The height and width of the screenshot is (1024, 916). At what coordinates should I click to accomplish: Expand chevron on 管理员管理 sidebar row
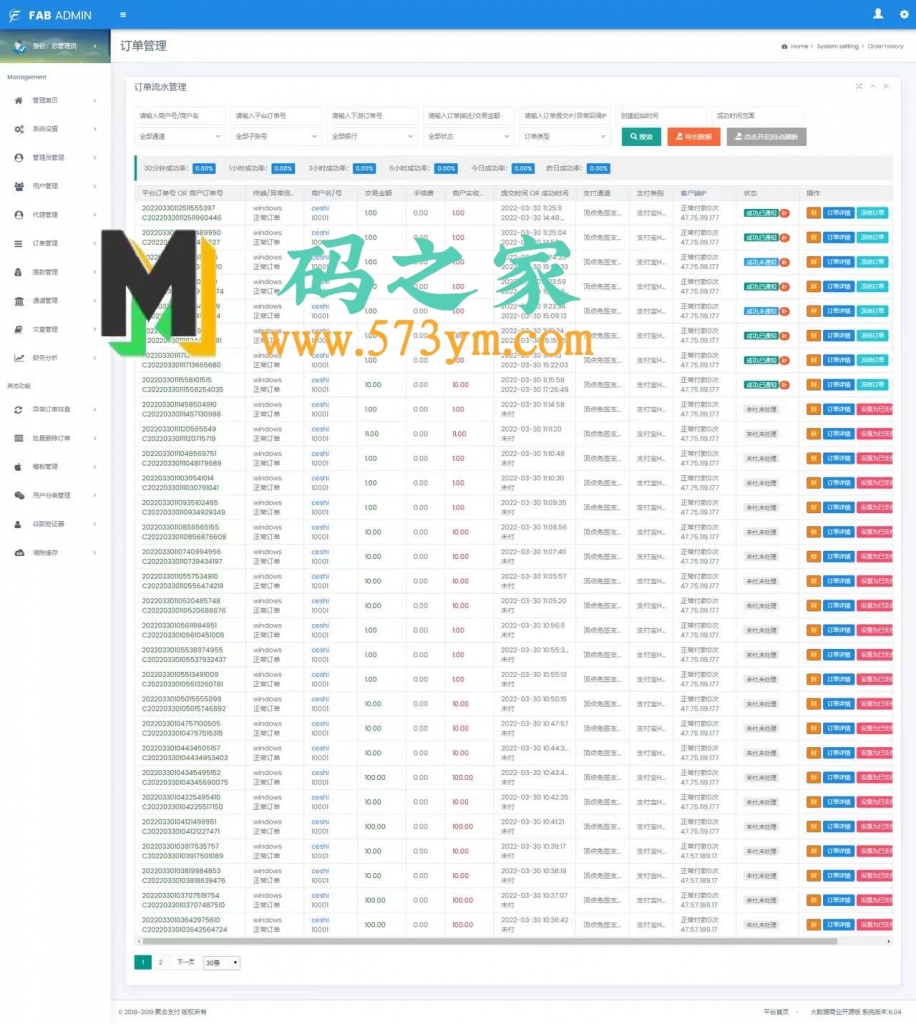point(95,158)
